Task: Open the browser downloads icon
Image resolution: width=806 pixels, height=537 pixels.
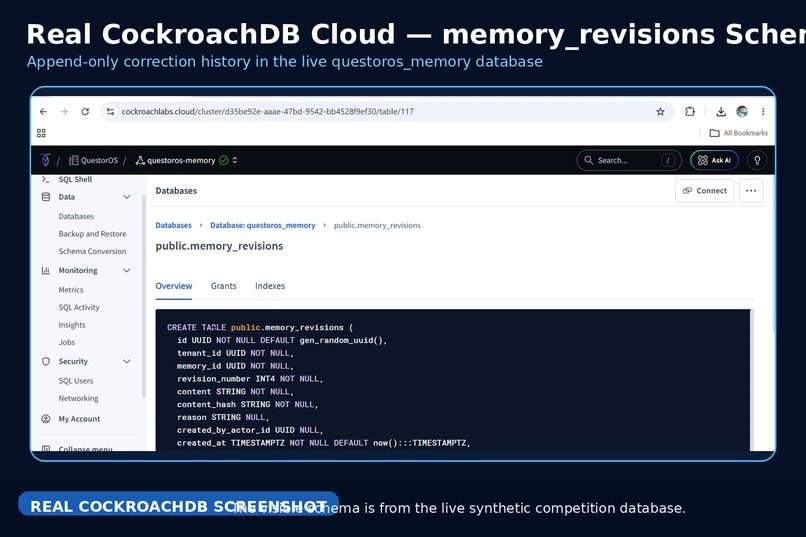Action: [x=721, y=112]
